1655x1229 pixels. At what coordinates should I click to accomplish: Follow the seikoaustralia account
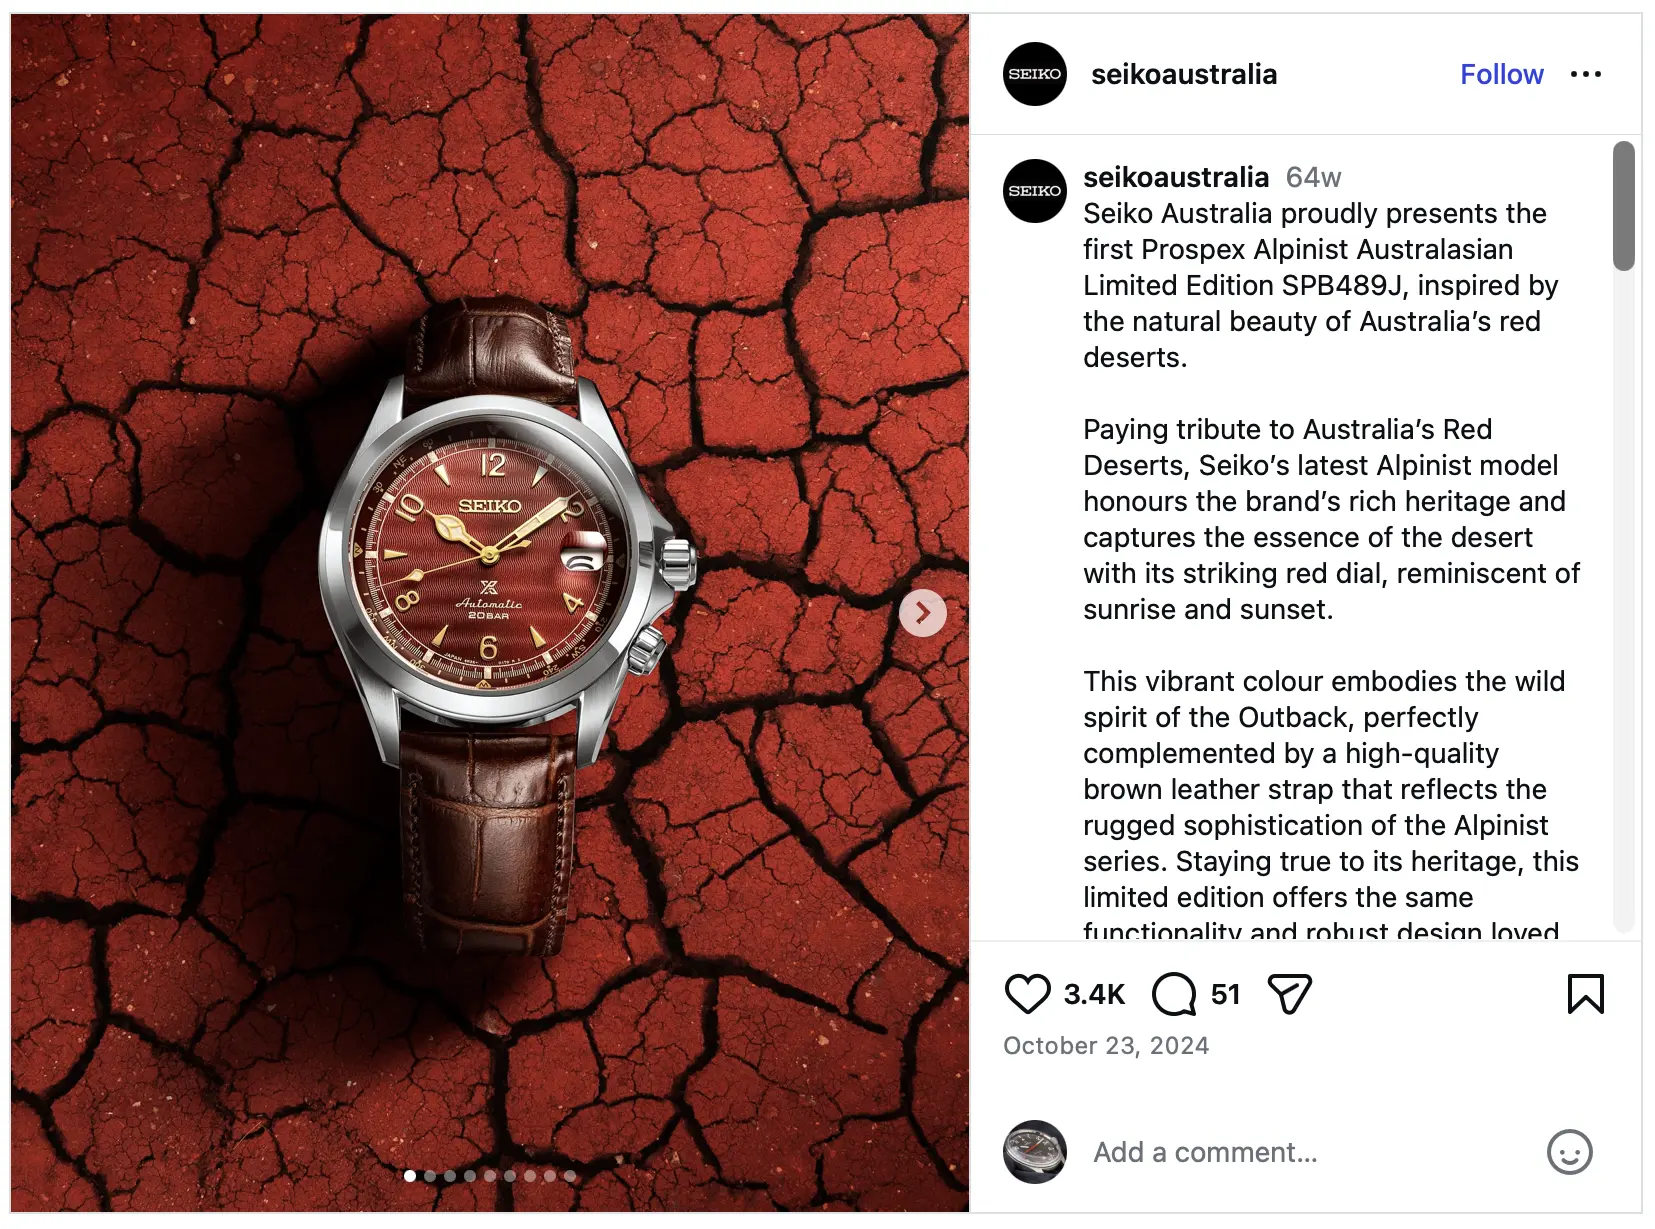click(x=1501, y=74)
